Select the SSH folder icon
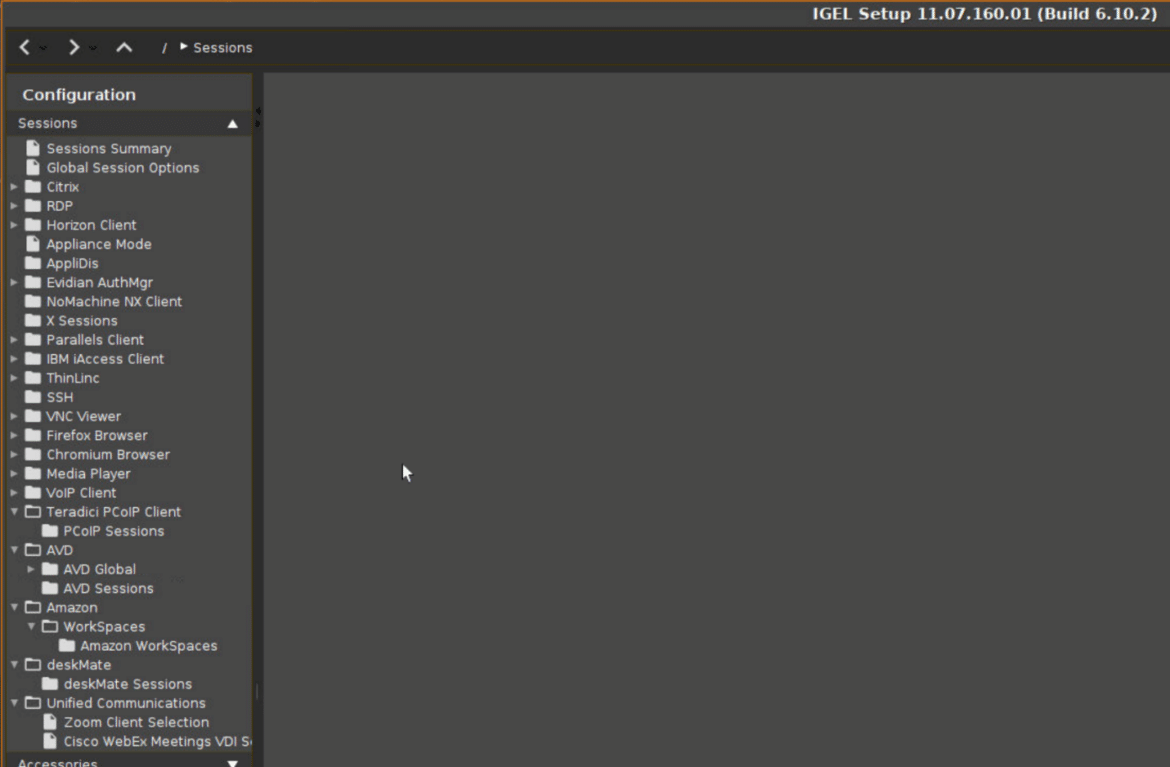This screenshot has height=767, width=1170. [33, 396]
